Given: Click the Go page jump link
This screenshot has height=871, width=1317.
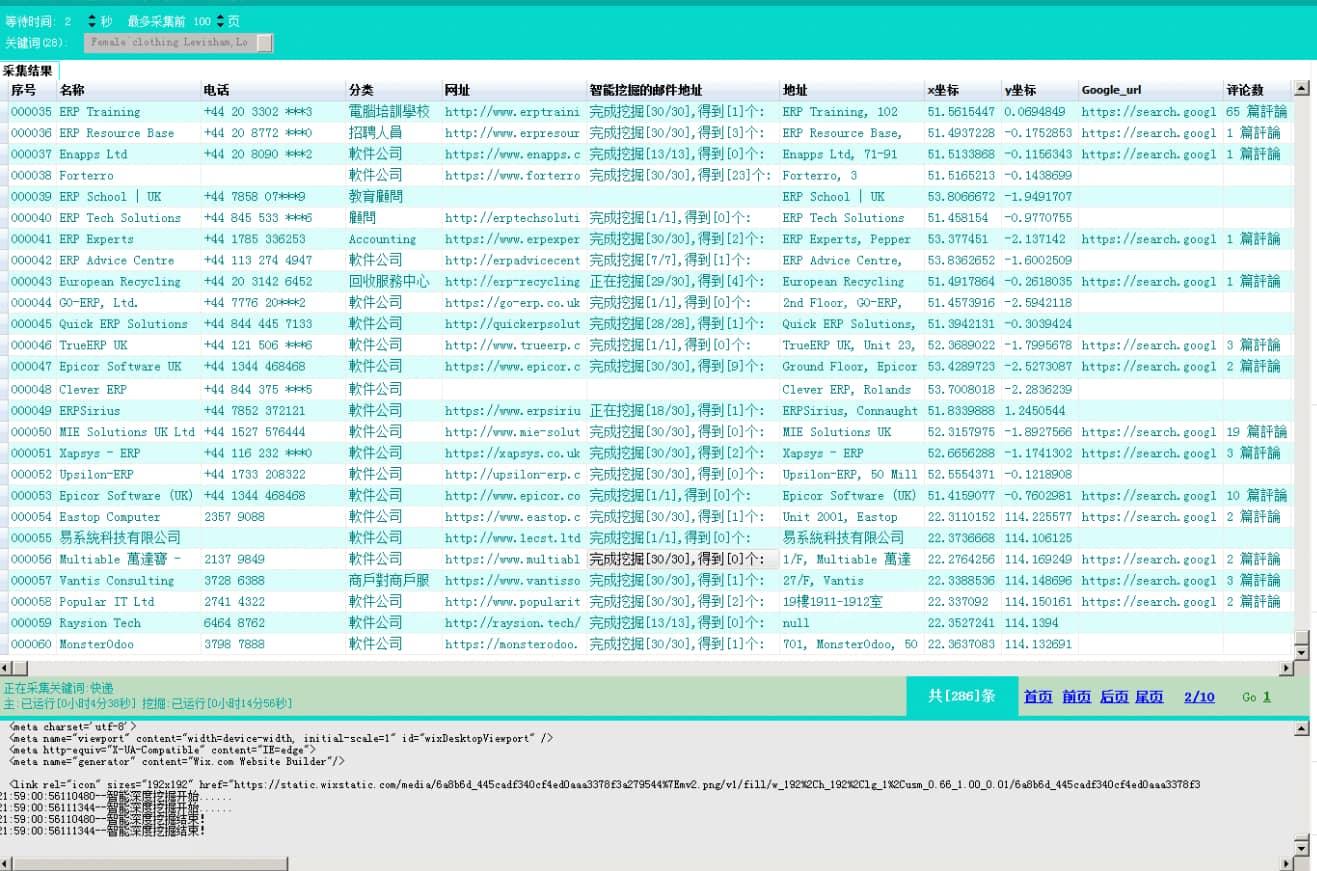Looking at the screenshot, I should point(1249,697).
